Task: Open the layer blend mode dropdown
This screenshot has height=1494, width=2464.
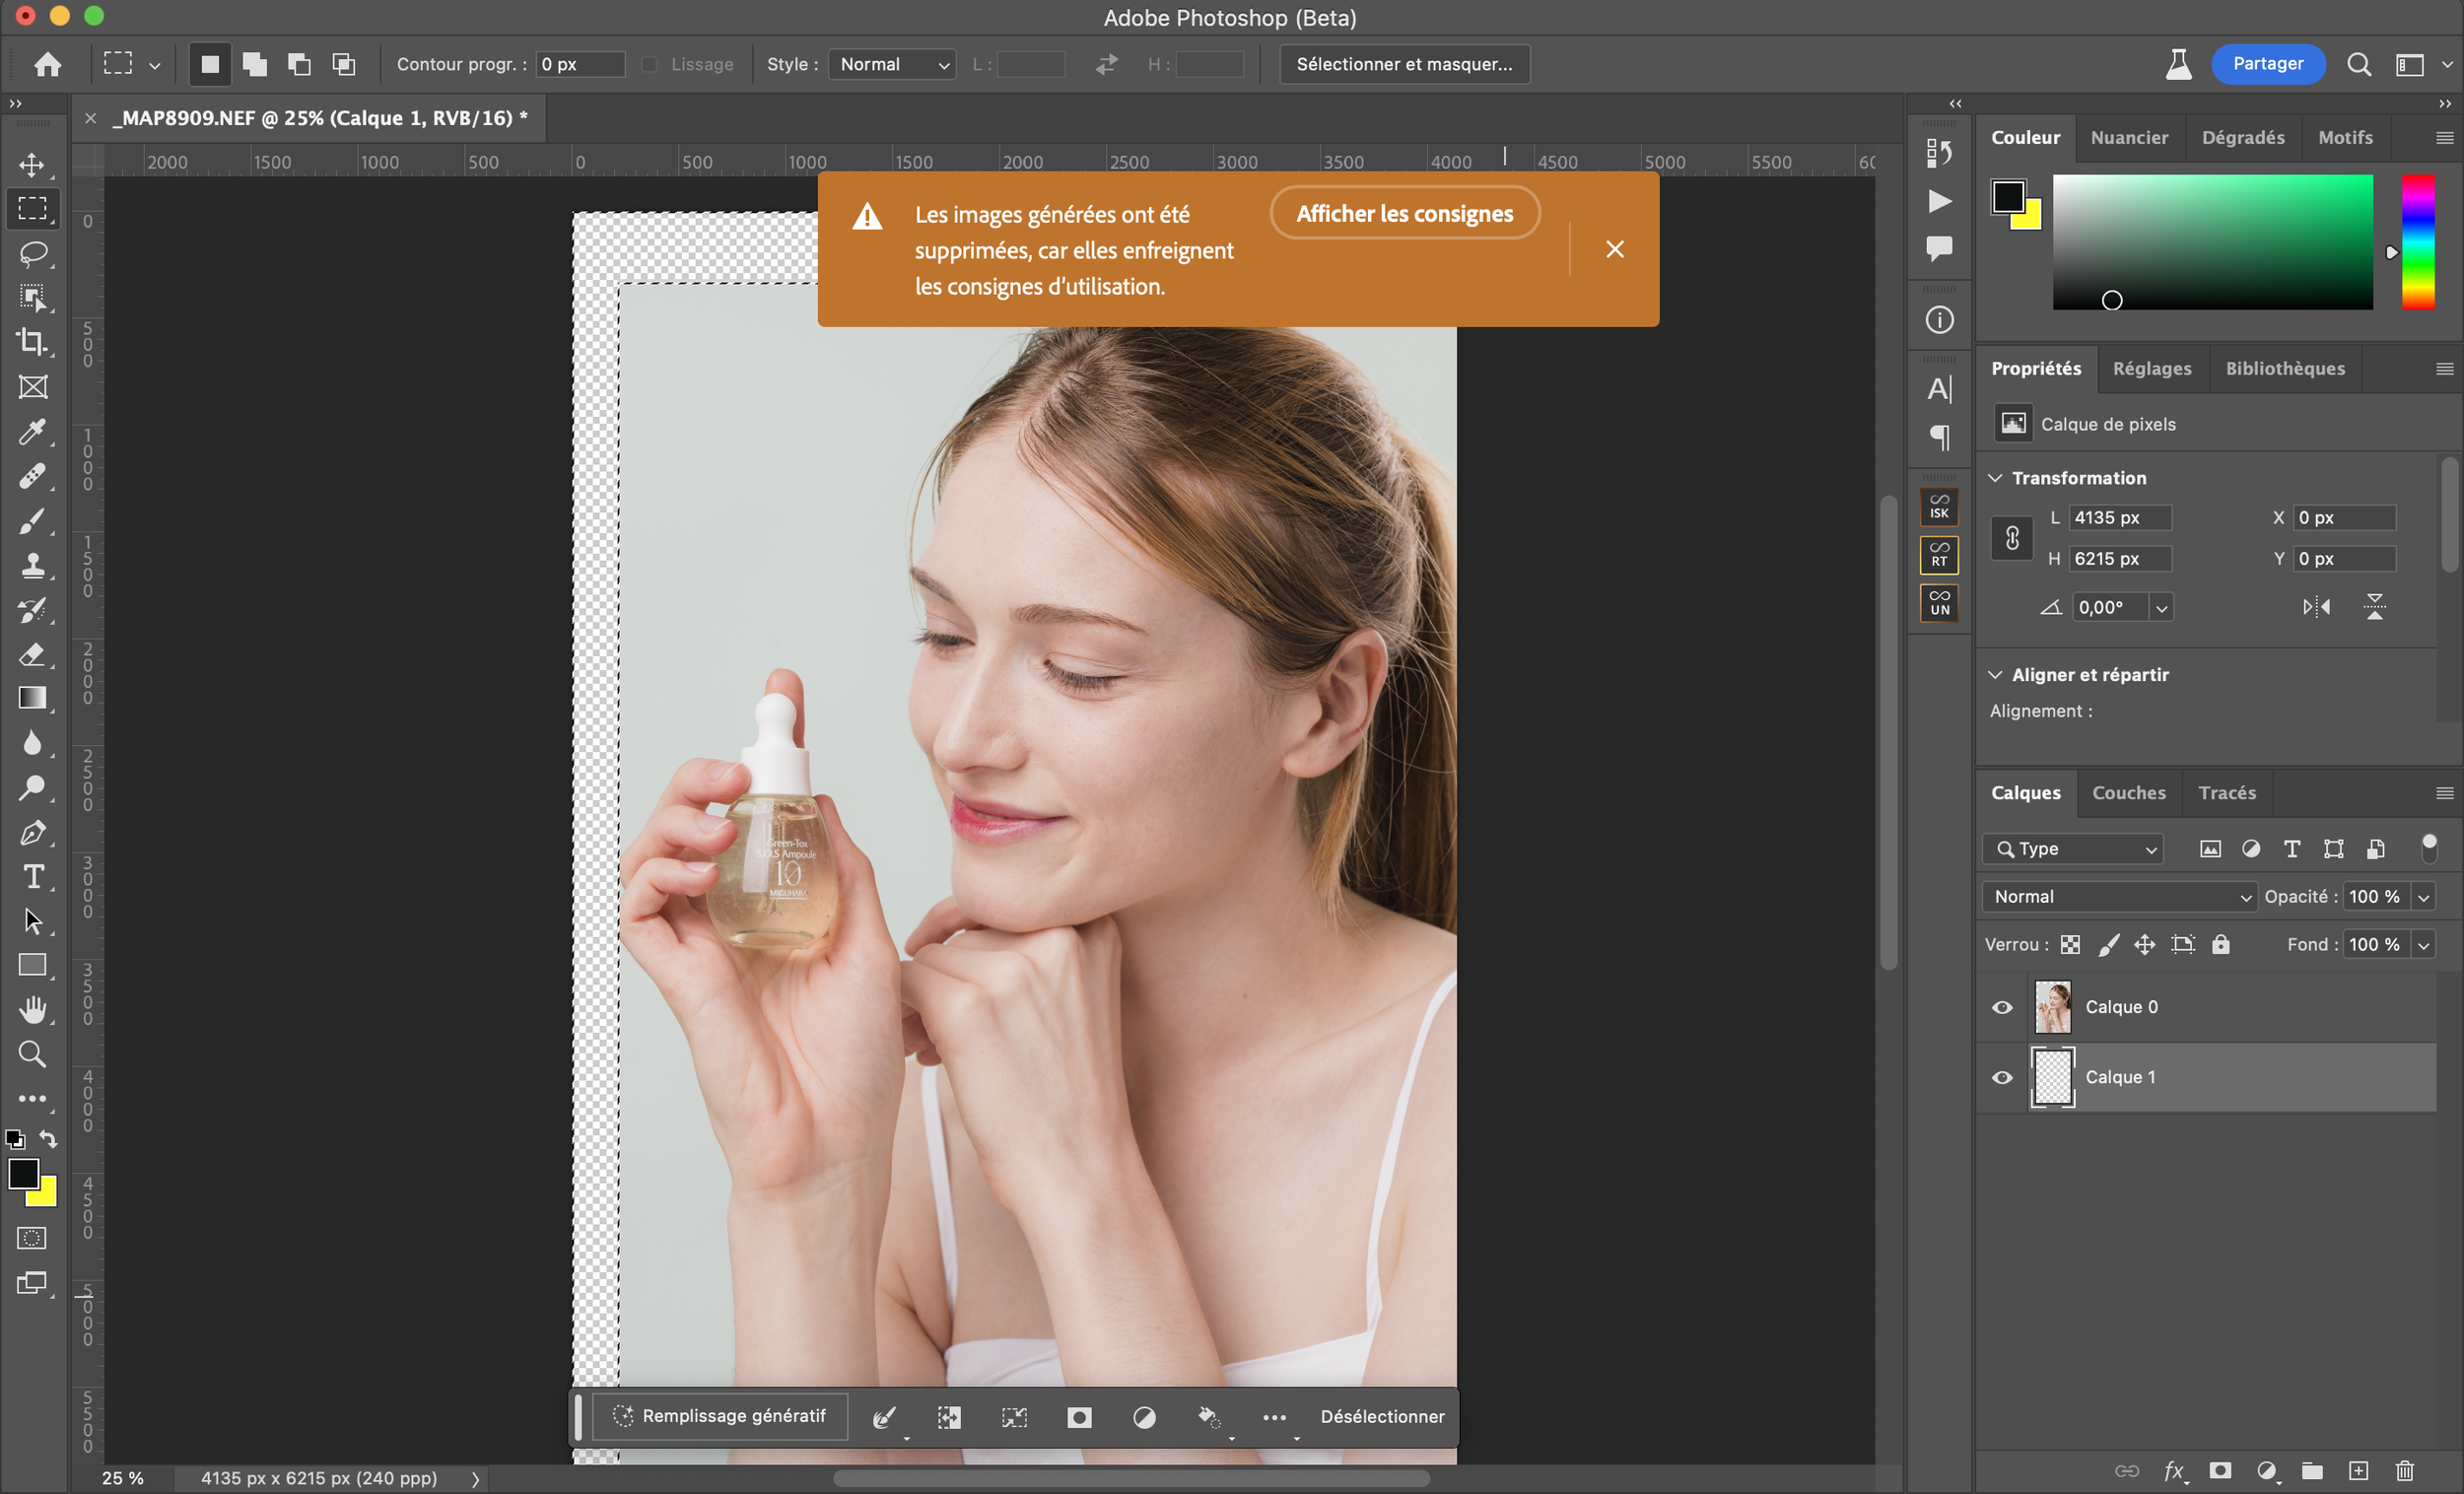Action: (x=2120, y=896)
